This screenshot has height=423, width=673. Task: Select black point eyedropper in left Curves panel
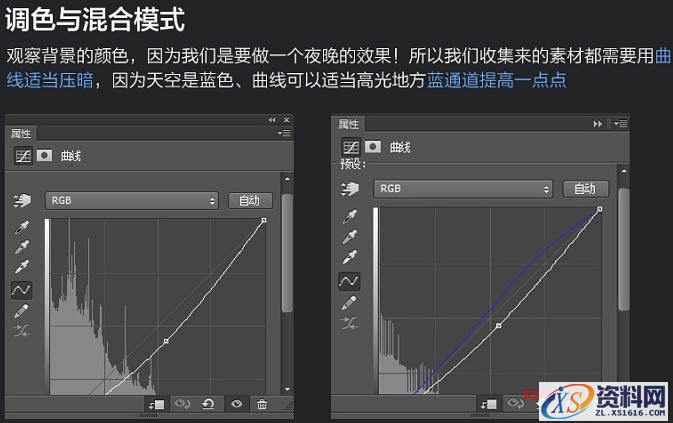coord(22,227)
